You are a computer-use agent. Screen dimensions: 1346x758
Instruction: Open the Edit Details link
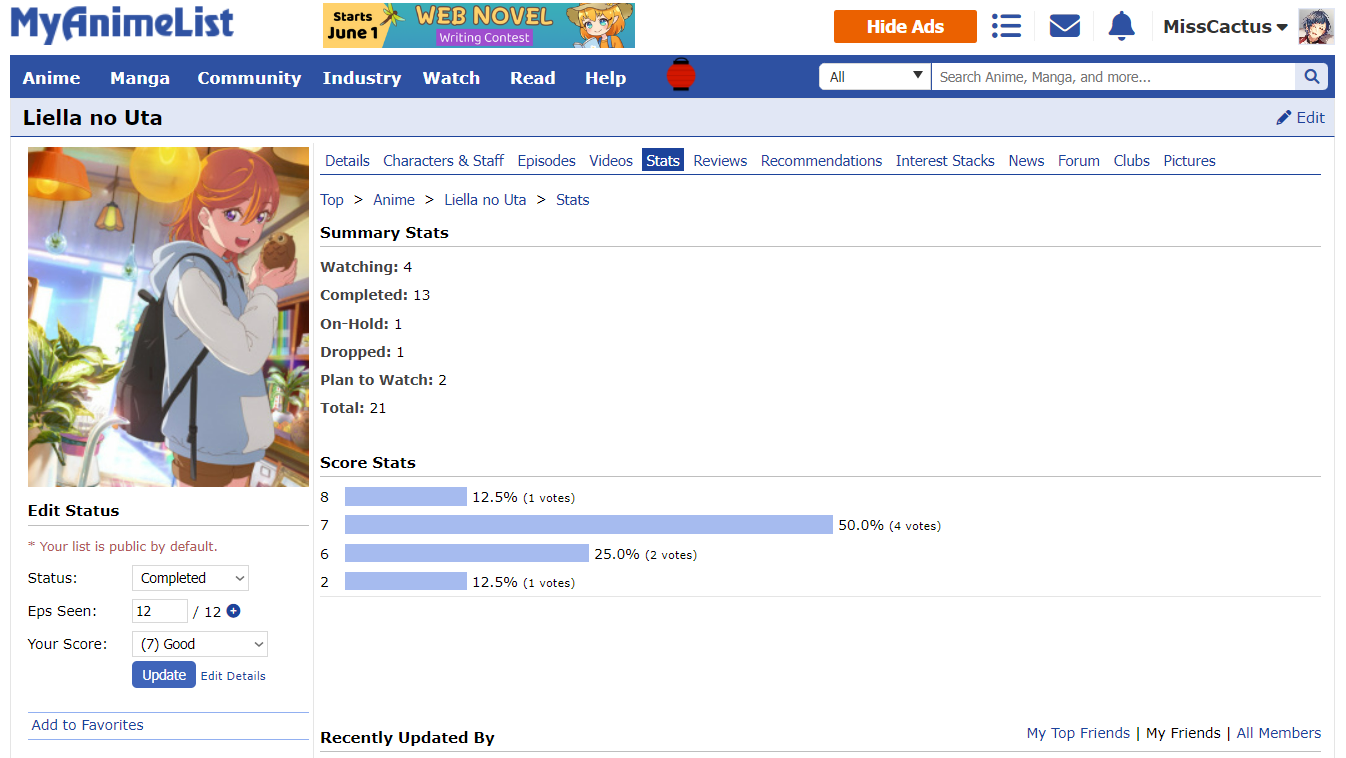[x=233, y=676]
